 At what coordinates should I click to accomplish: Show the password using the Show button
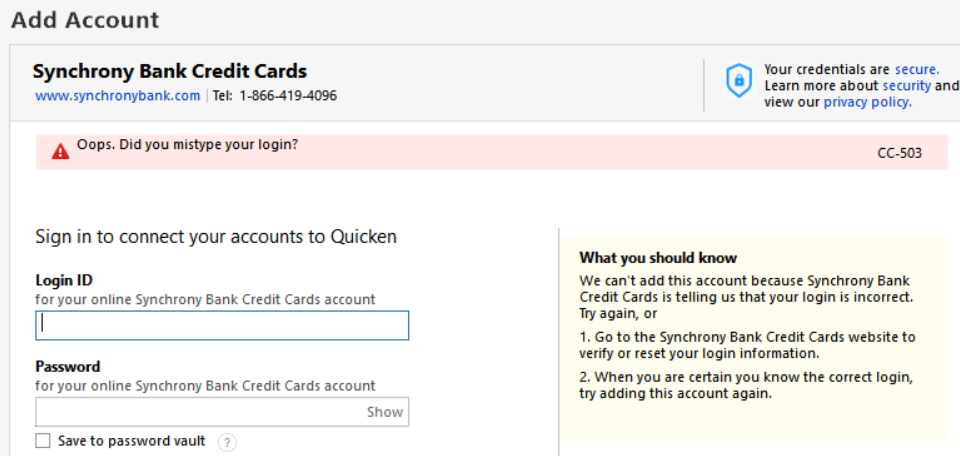coord(385,412)
